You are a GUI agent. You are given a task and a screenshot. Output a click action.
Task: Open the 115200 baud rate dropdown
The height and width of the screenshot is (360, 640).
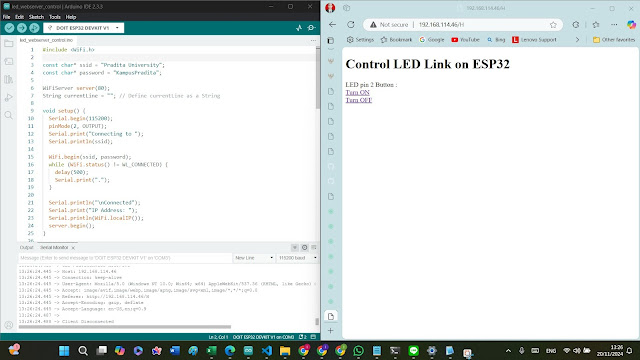[x=298, y=258]
